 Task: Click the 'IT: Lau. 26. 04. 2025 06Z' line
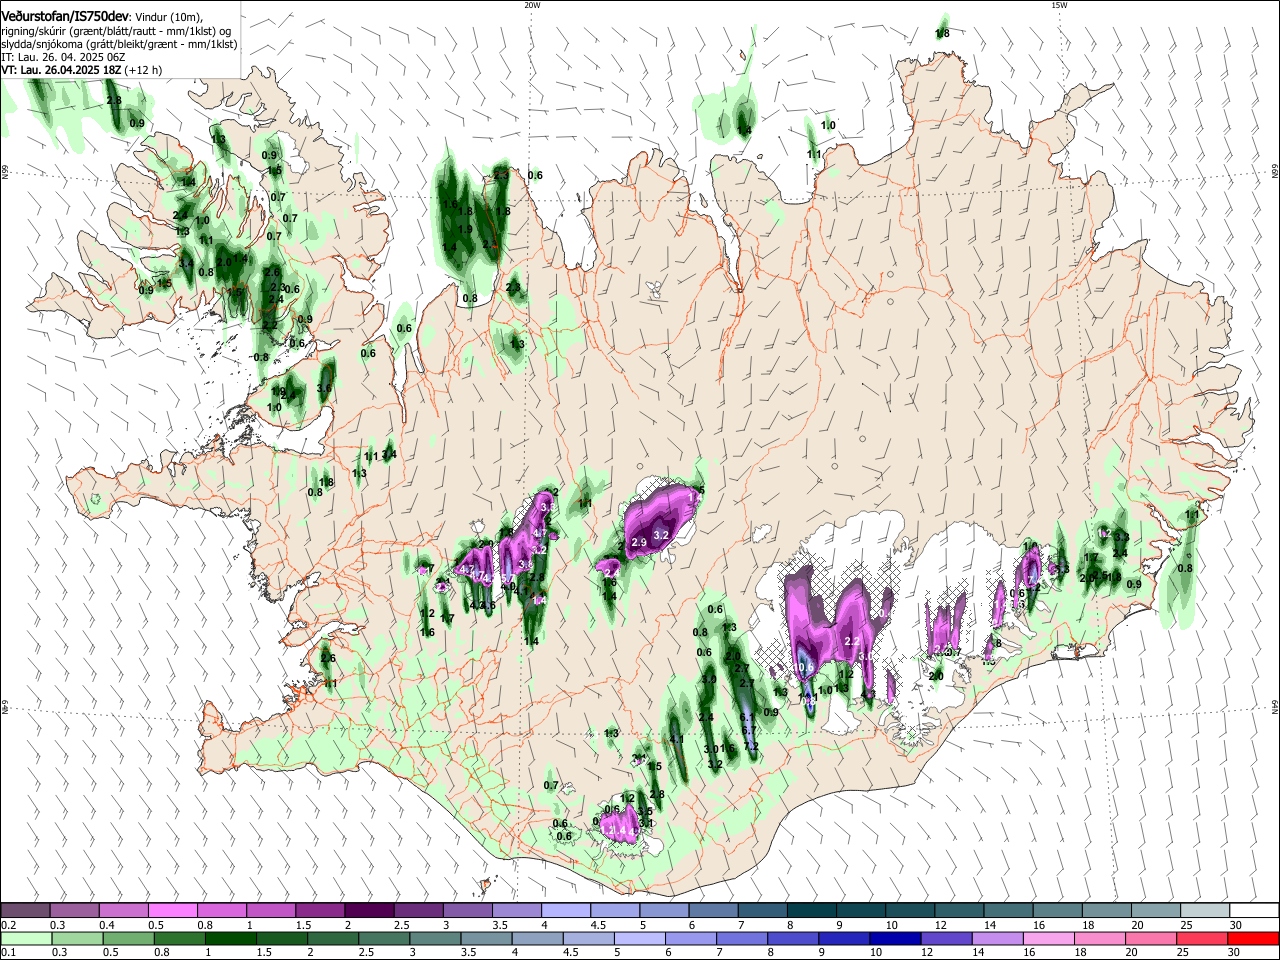click(x=63, y=58)
